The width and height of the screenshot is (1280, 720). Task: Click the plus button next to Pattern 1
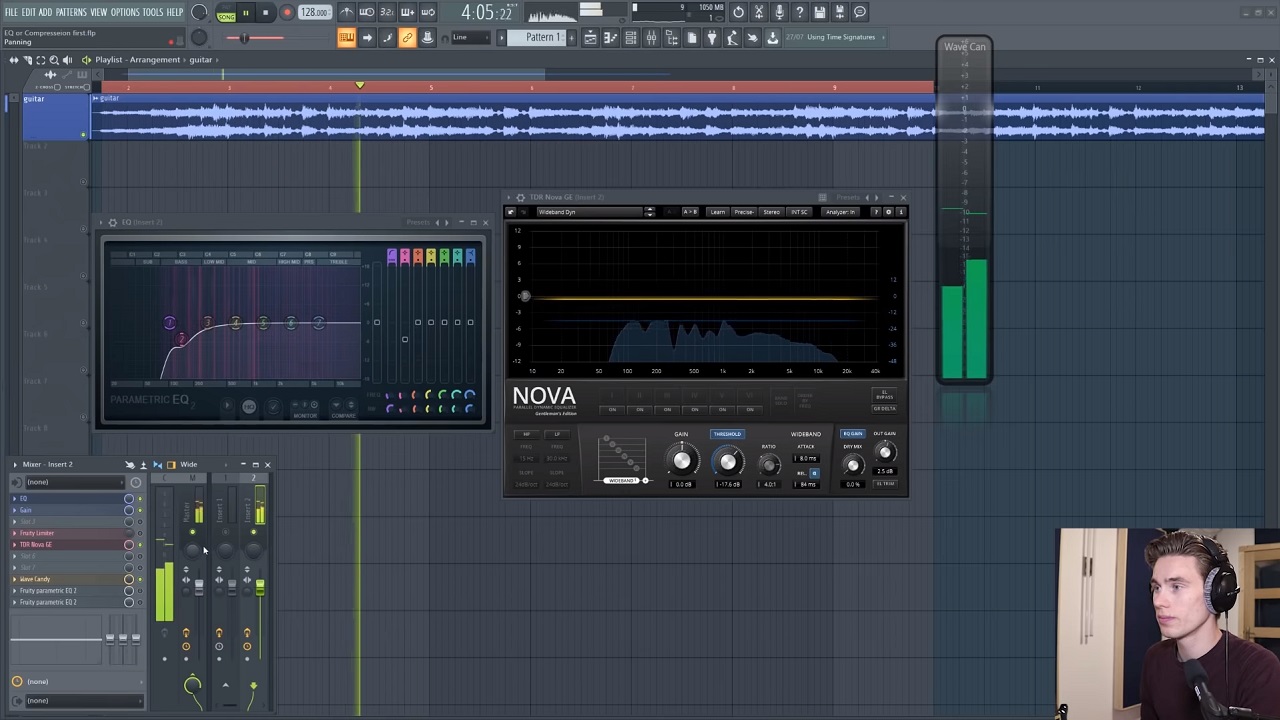(571, 38)
